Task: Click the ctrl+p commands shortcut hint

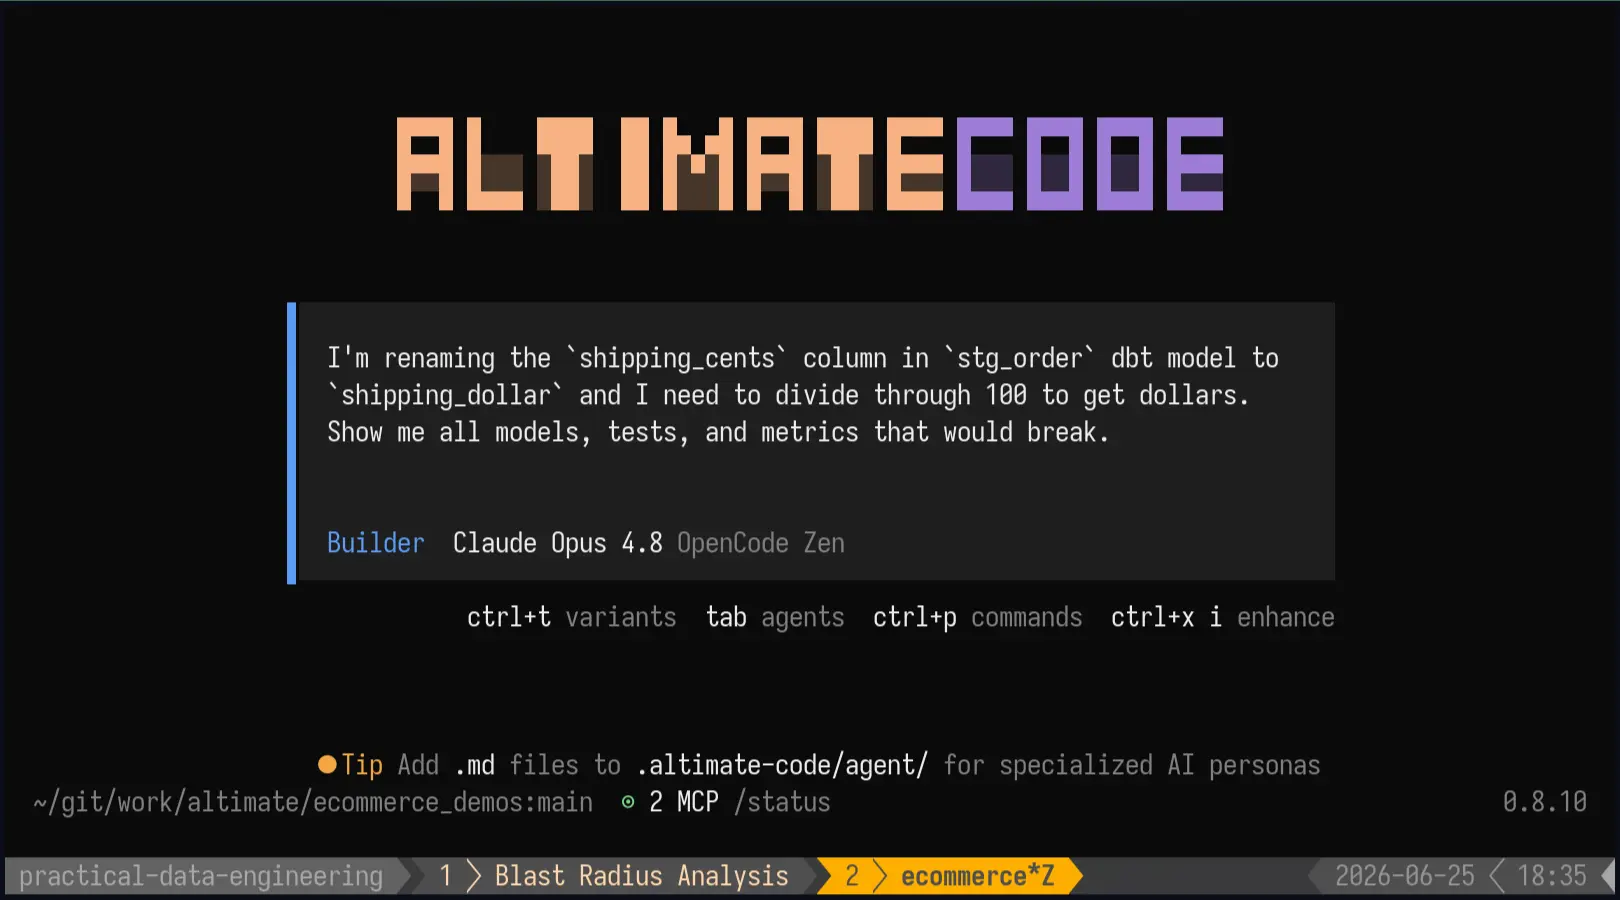Action: pos(977,617)
